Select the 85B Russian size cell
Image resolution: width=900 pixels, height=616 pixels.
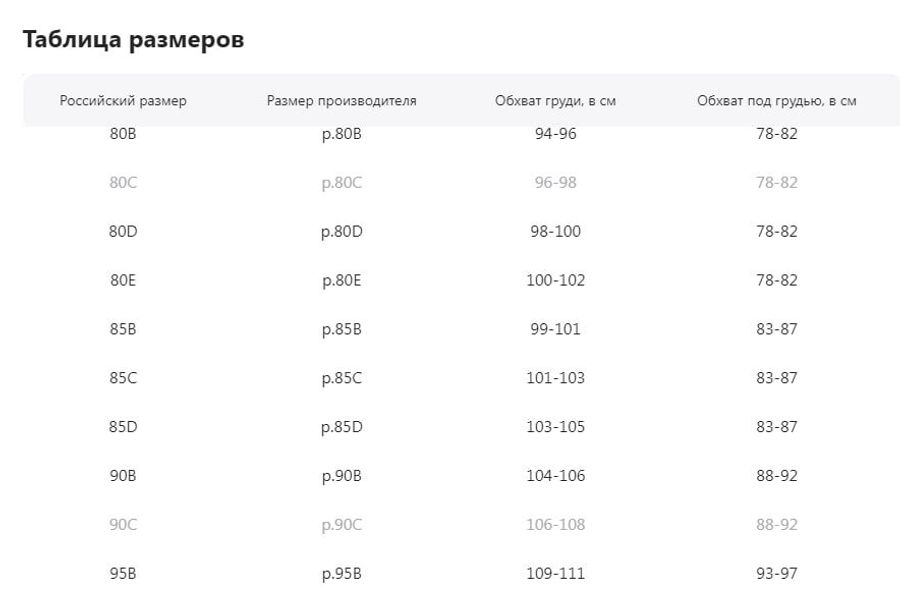point(123,329)
